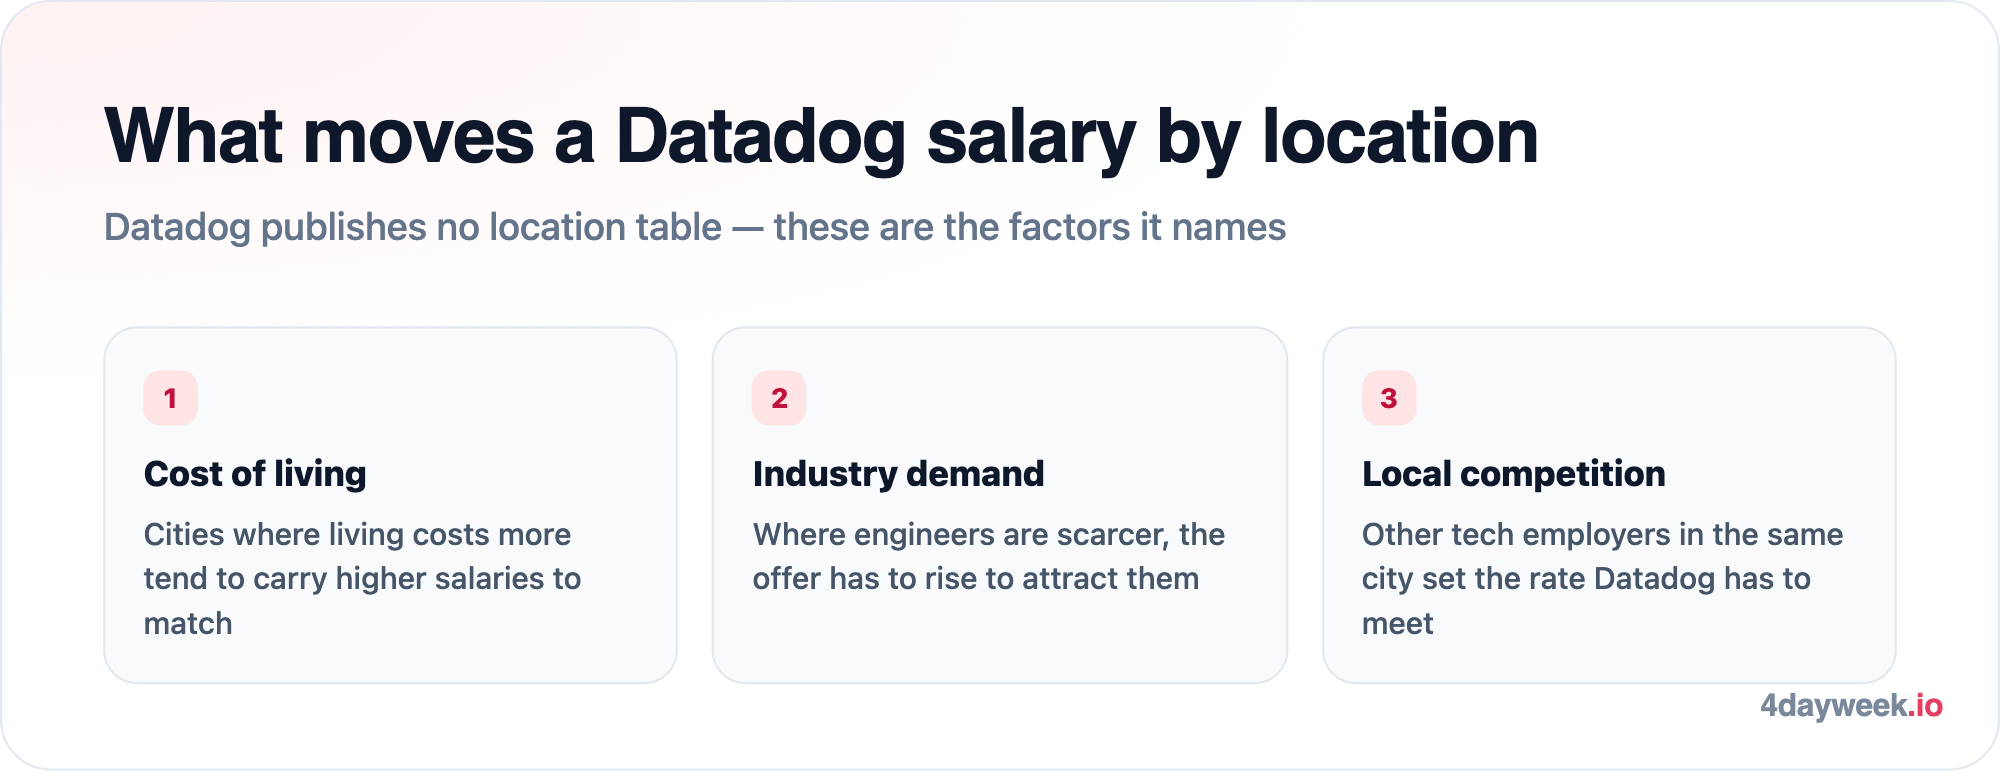This screenshot has height=773, width=2000.
Task: Select the Industry demand heading
Action: tap(898, 474)
